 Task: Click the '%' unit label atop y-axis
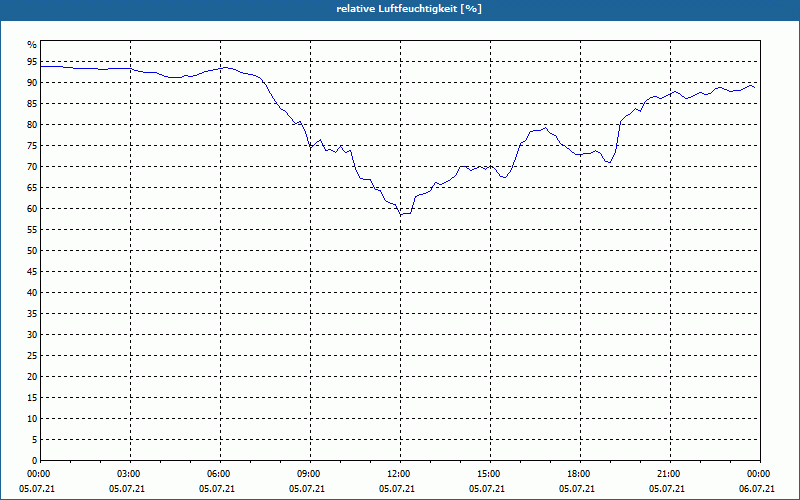click(x=32, y=45)
